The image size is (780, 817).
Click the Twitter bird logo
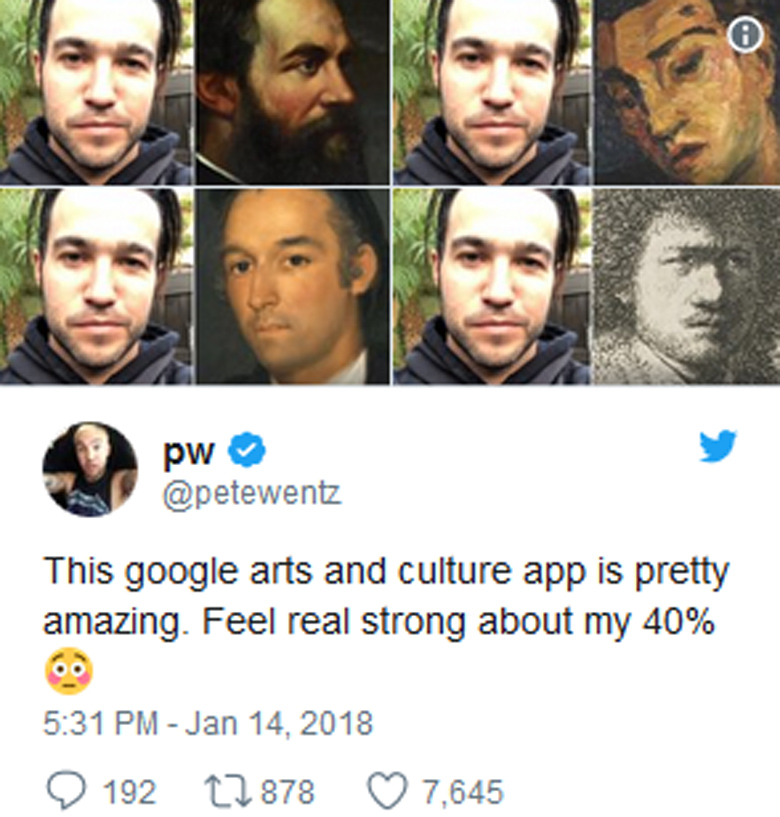(717, 446)
